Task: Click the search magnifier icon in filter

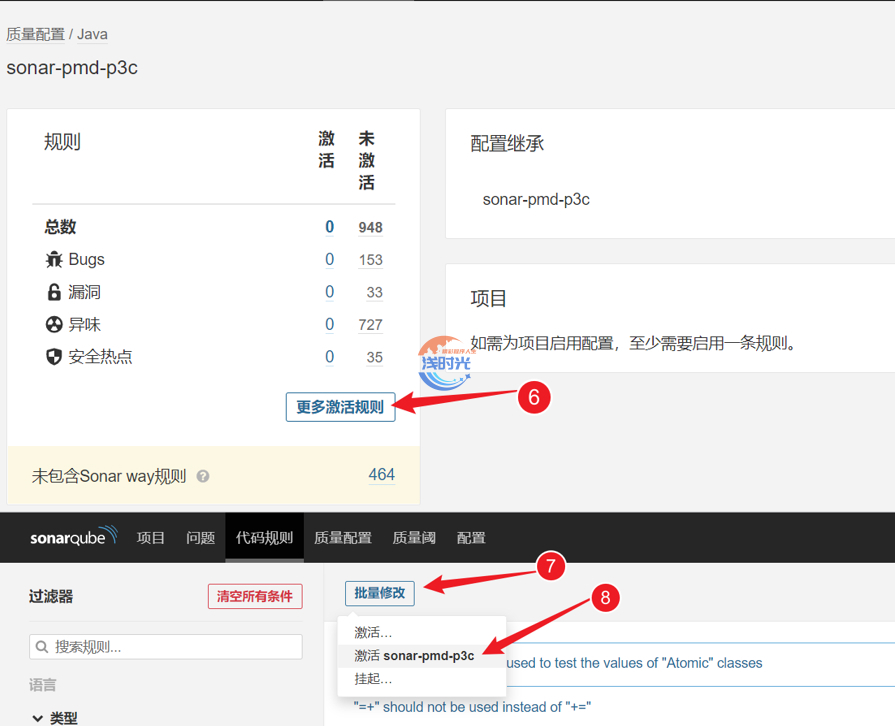Action: pos(42,647)
